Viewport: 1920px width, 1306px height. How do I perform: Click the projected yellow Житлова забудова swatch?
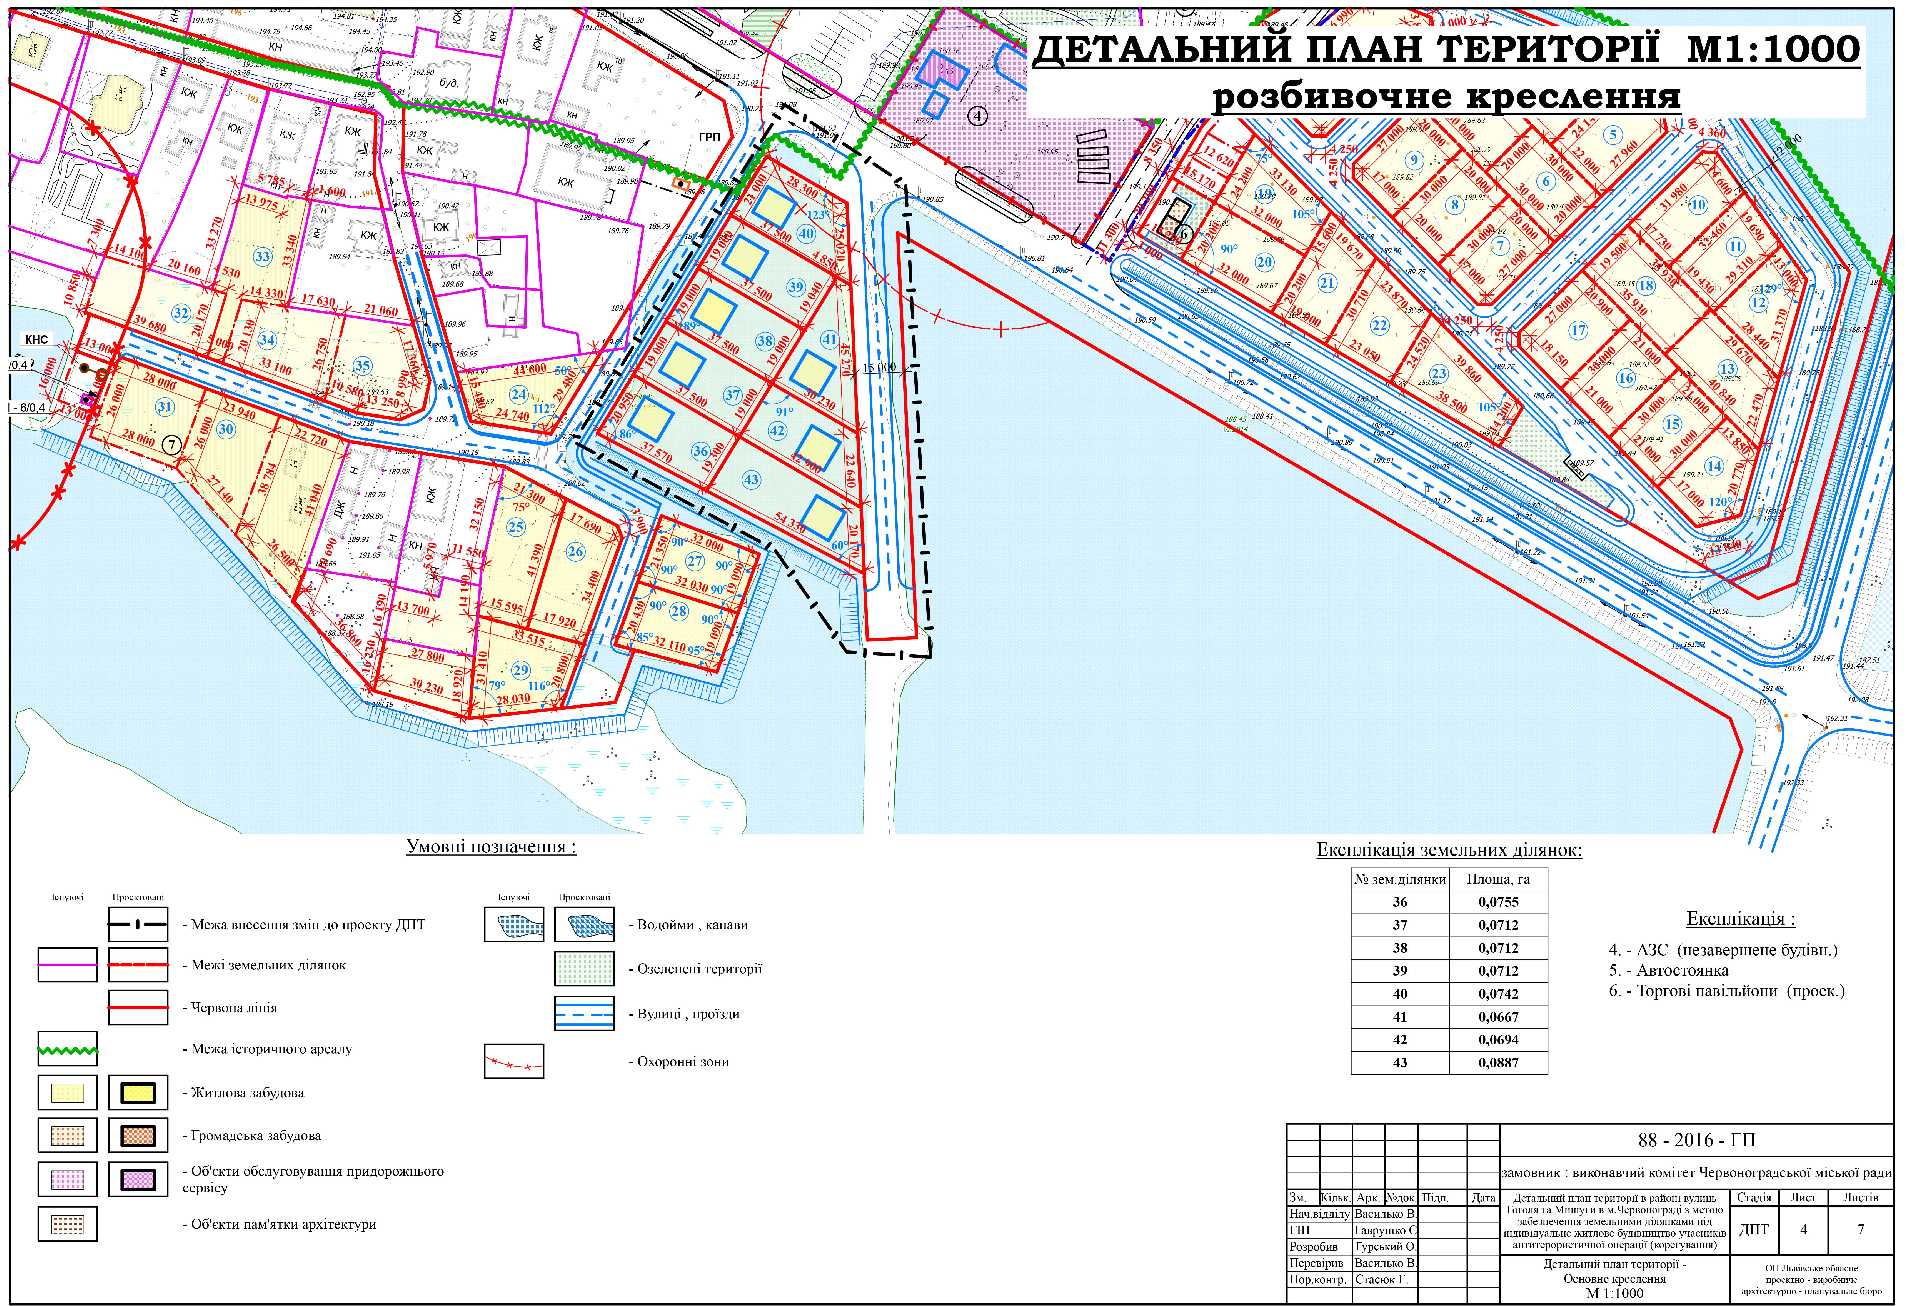pyautogui.click(x=138, y=1093)
